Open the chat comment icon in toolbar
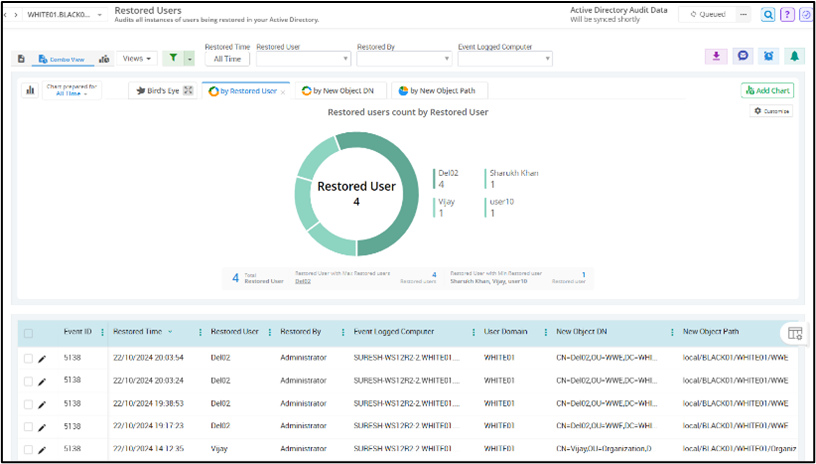The height and width of the screenshot is (464, 816). (x=742, y=57)
